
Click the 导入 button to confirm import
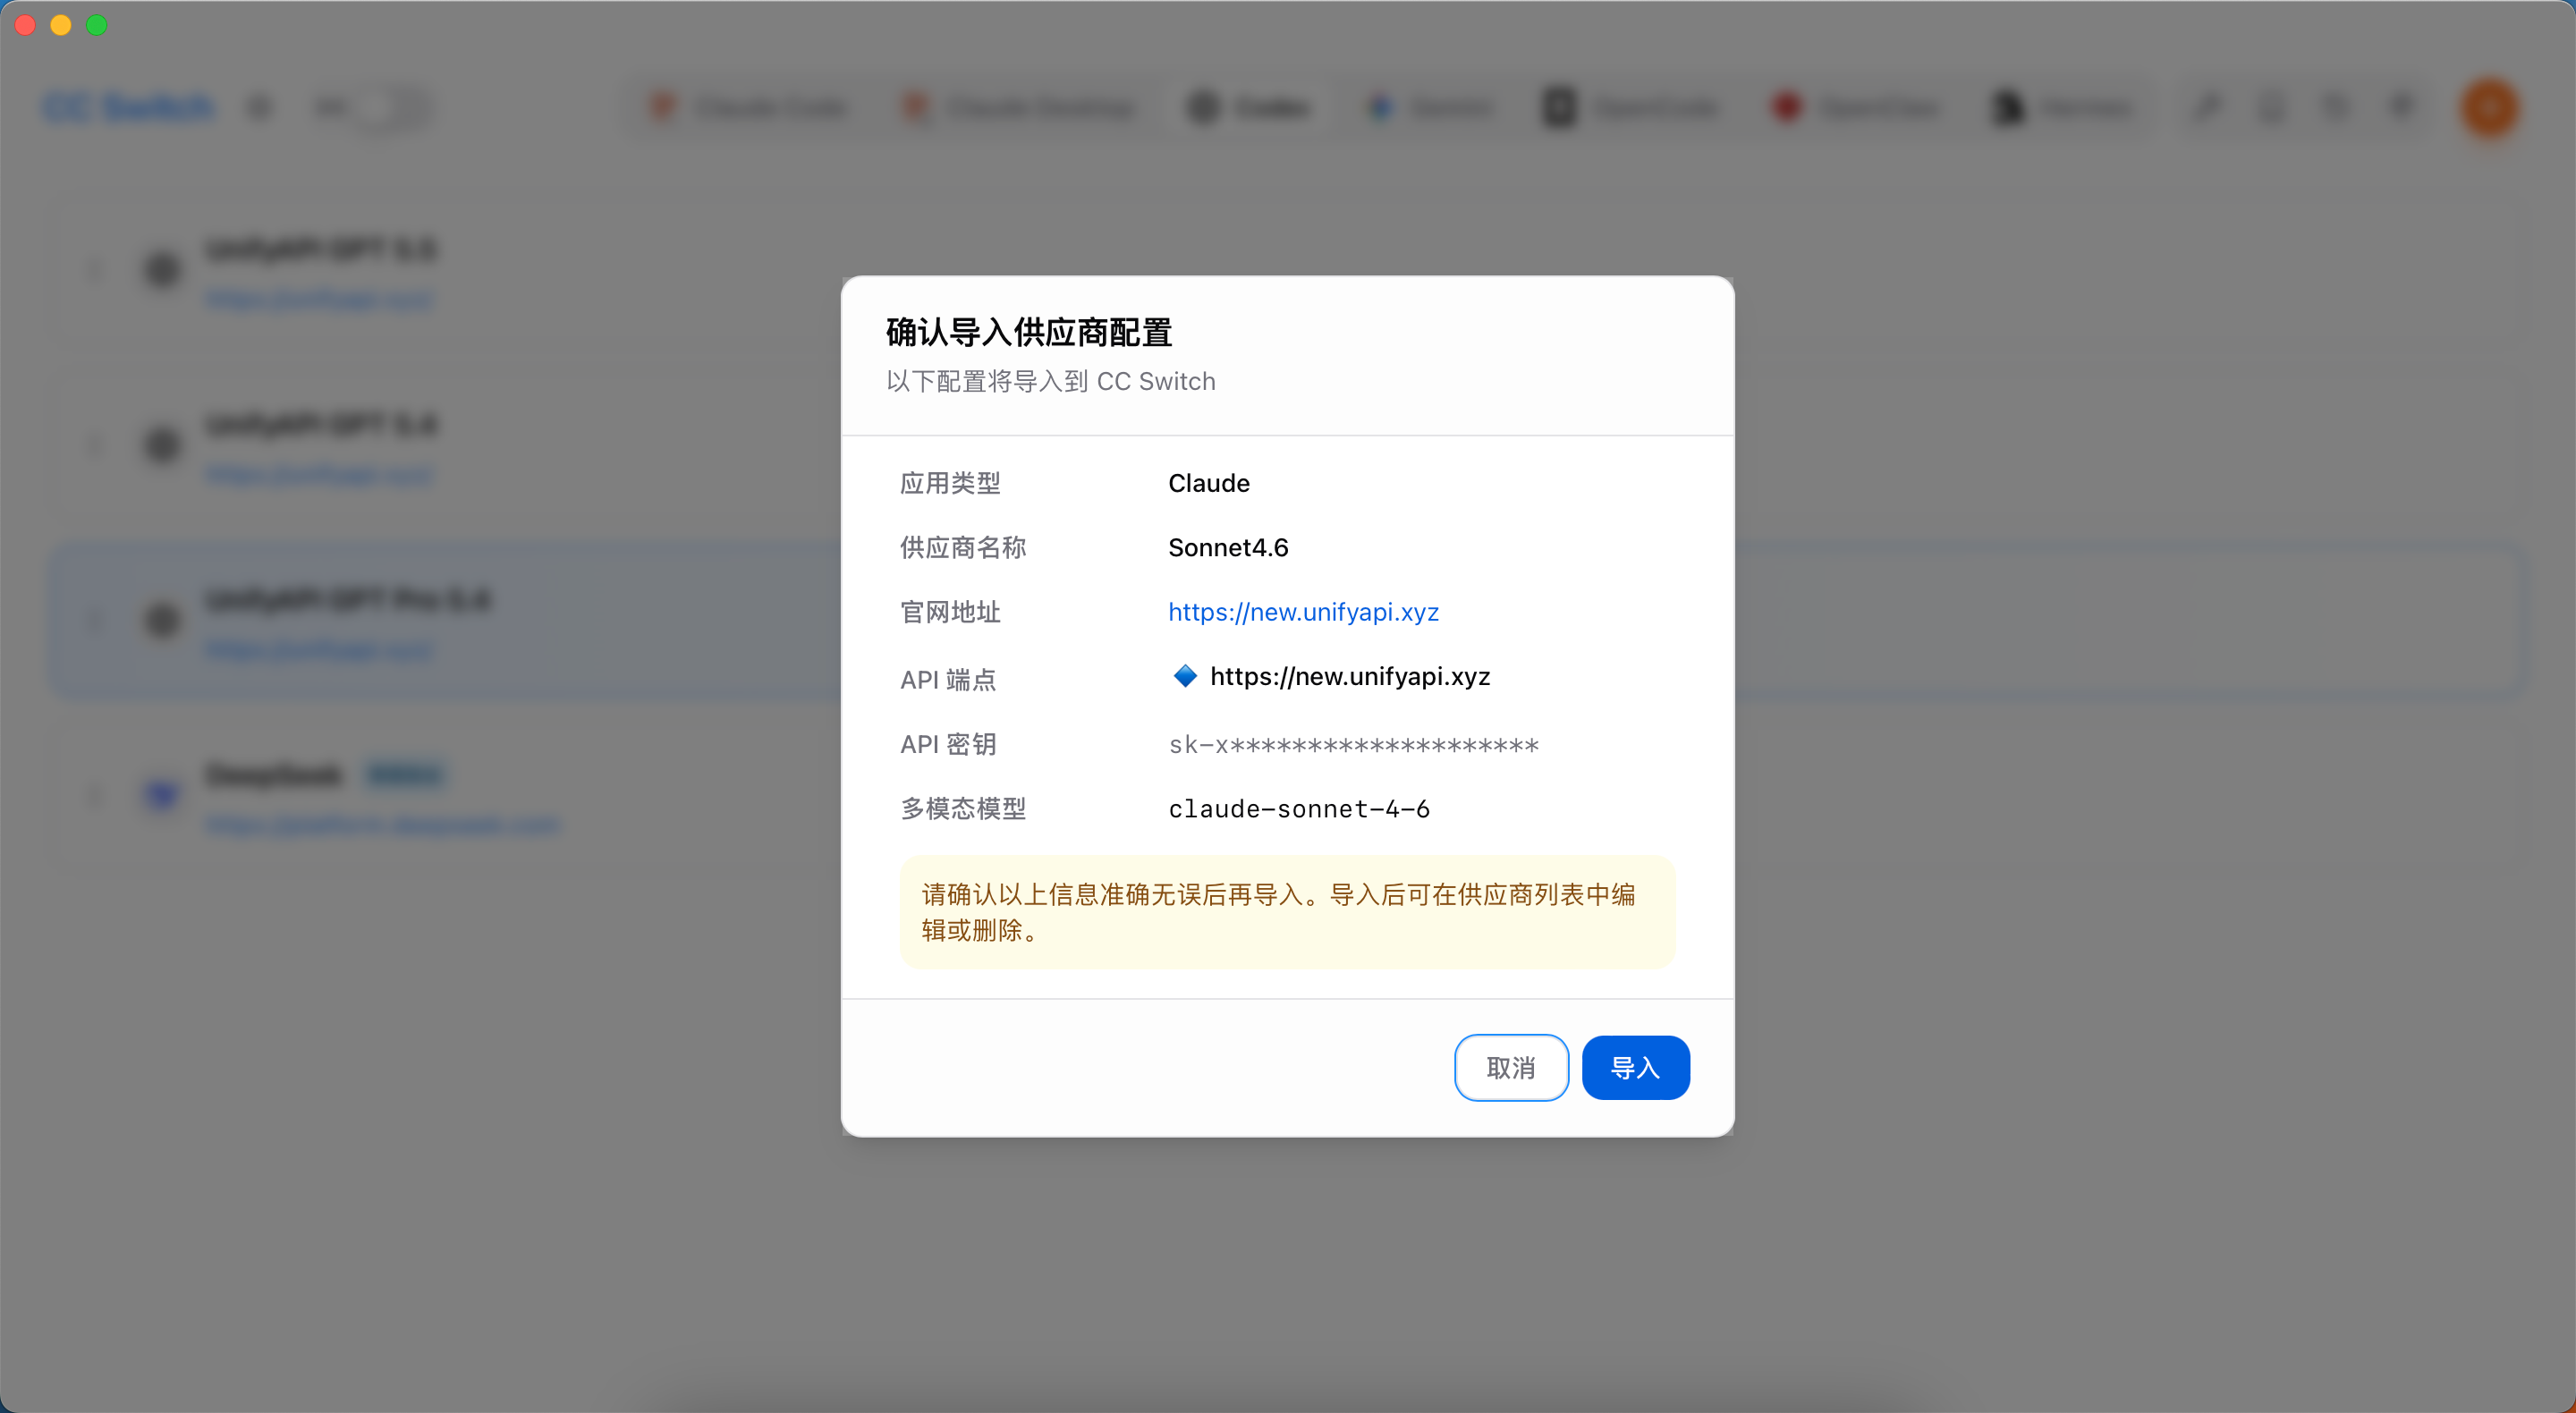pos(1635,1067)
